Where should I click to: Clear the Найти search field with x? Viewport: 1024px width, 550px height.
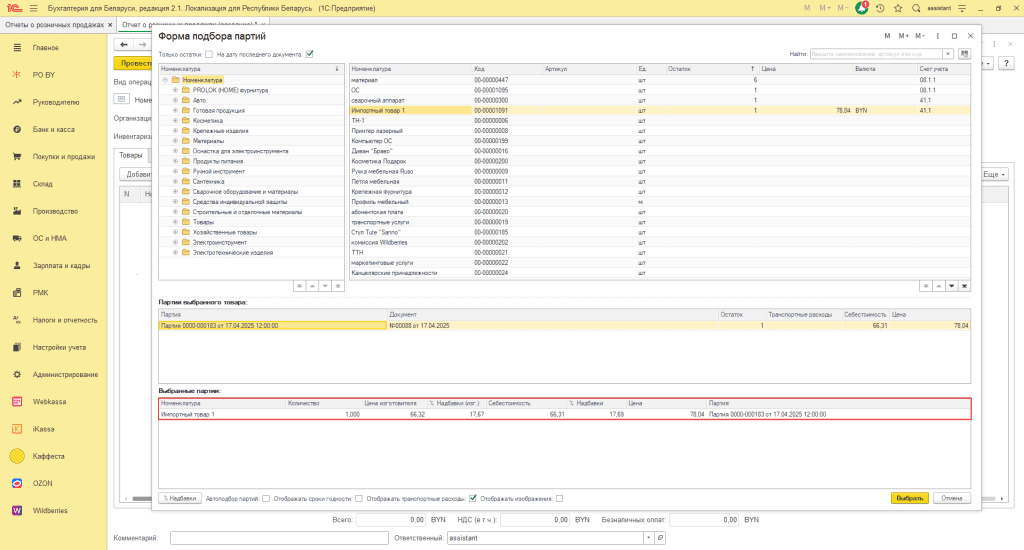(x=948, y=54)
